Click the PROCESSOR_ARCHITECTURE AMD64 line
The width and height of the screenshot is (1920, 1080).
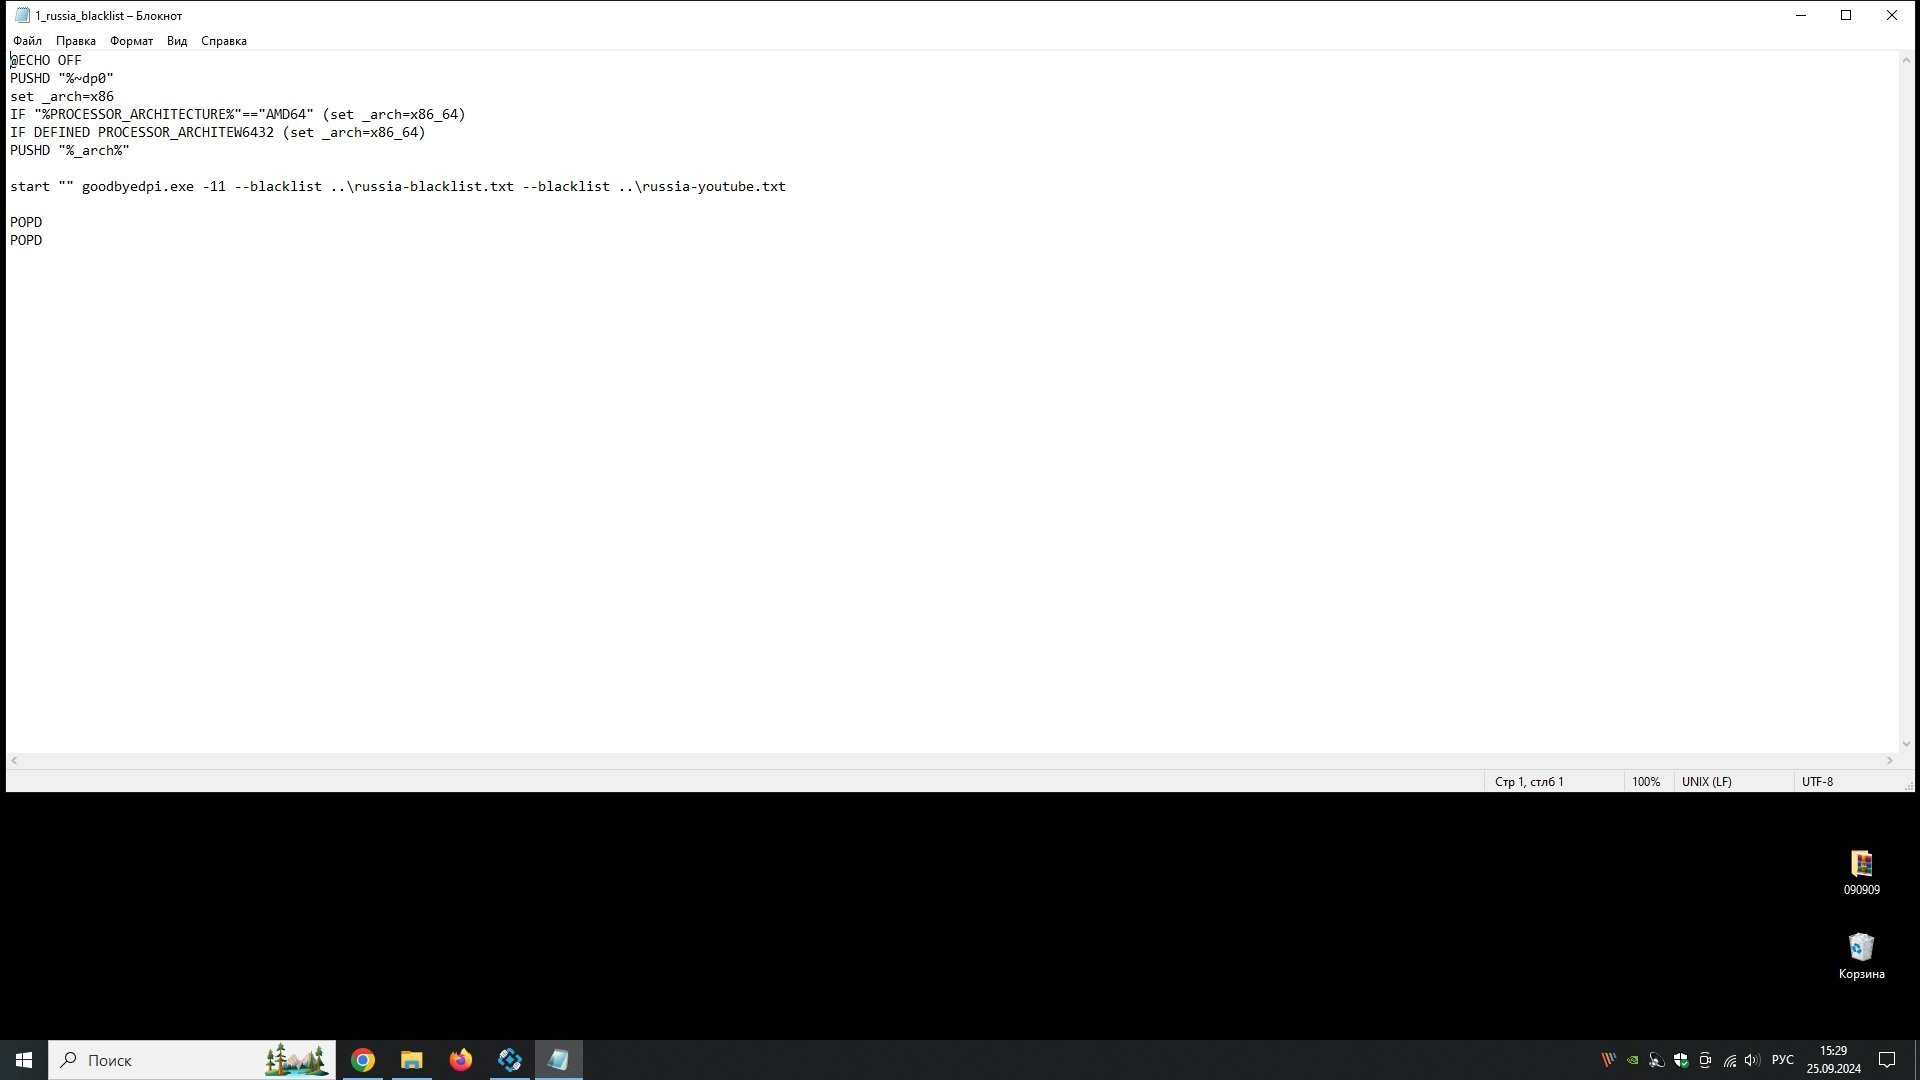coord(238,114)
